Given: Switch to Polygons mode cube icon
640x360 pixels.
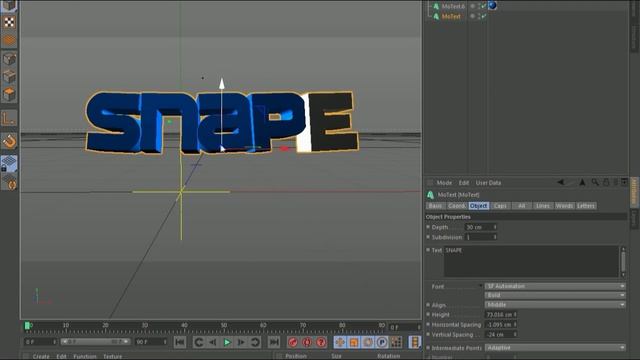Looking at the screenshot, I should coord(9,94).
